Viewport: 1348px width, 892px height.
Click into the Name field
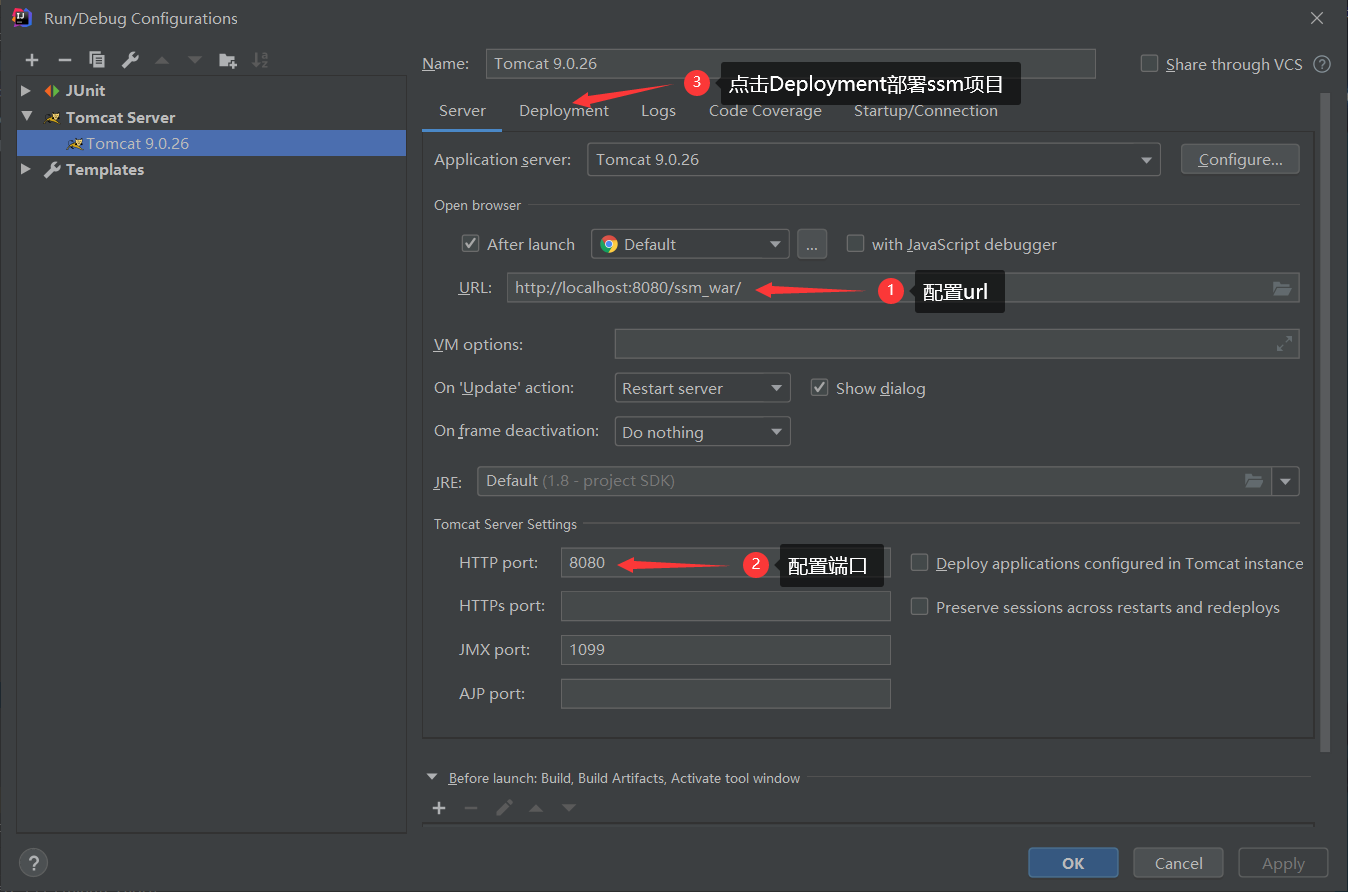click(x=790, y=63)
